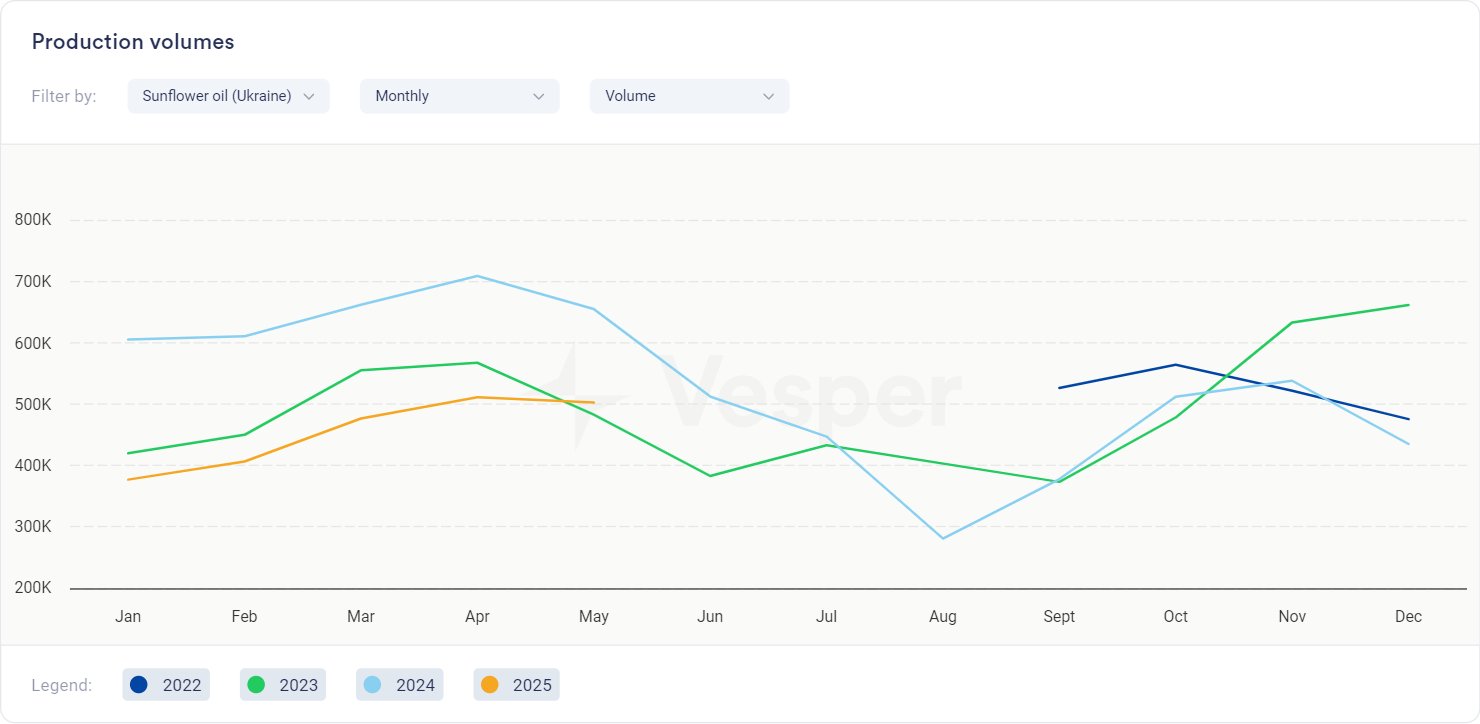This screenshot has width=1480, height=724.
Task: Select the 2024 line's April peak point
Action: tap(477, 276)
